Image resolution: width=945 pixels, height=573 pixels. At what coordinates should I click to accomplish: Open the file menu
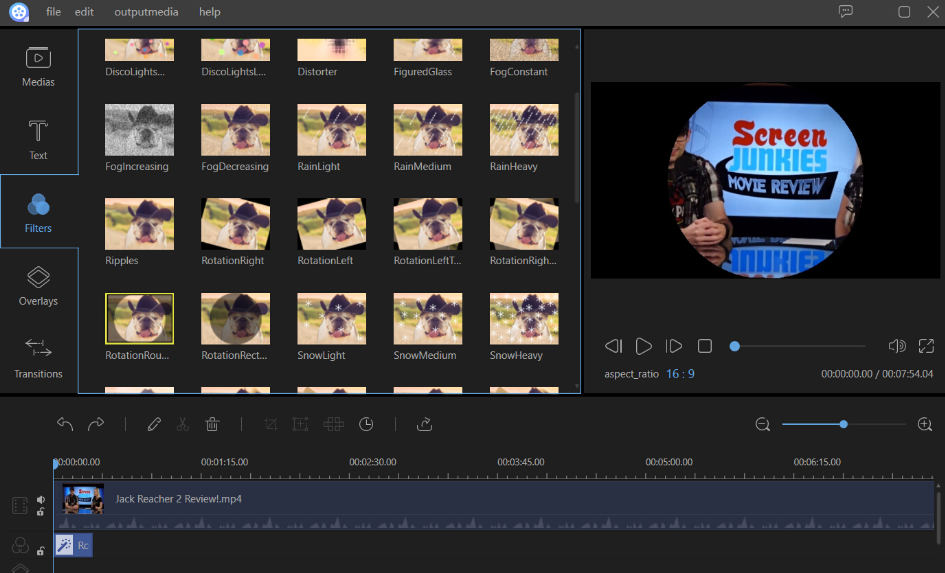[x=53, y=11]
